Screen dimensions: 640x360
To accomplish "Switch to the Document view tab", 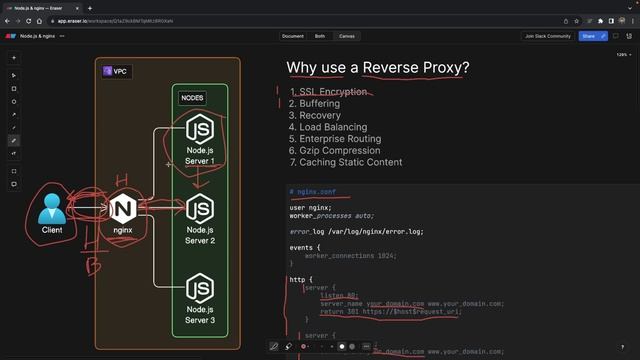I will point(293,36).
